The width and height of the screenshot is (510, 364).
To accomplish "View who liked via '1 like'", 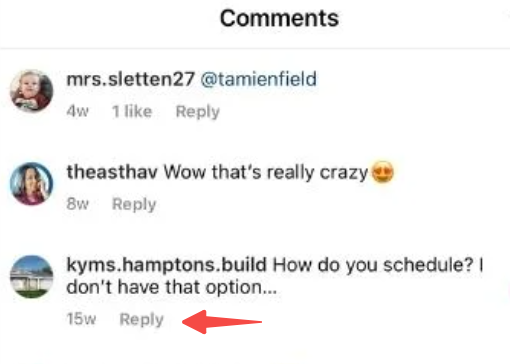I will pos(132,111).
